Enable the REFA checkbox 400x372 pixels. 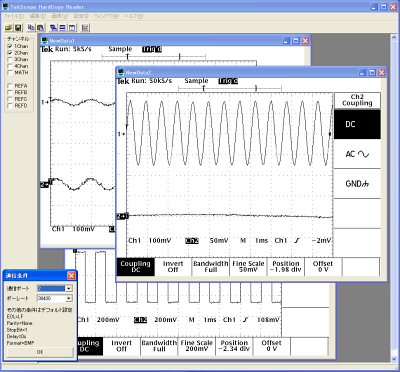[10, 86]
